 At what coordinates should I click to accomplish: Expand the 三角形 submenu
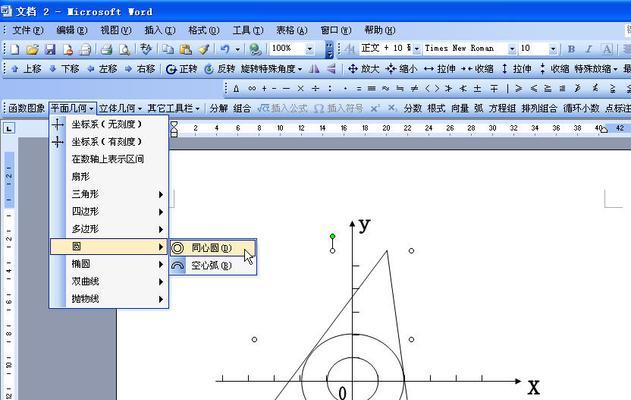[x=109, y=194]
